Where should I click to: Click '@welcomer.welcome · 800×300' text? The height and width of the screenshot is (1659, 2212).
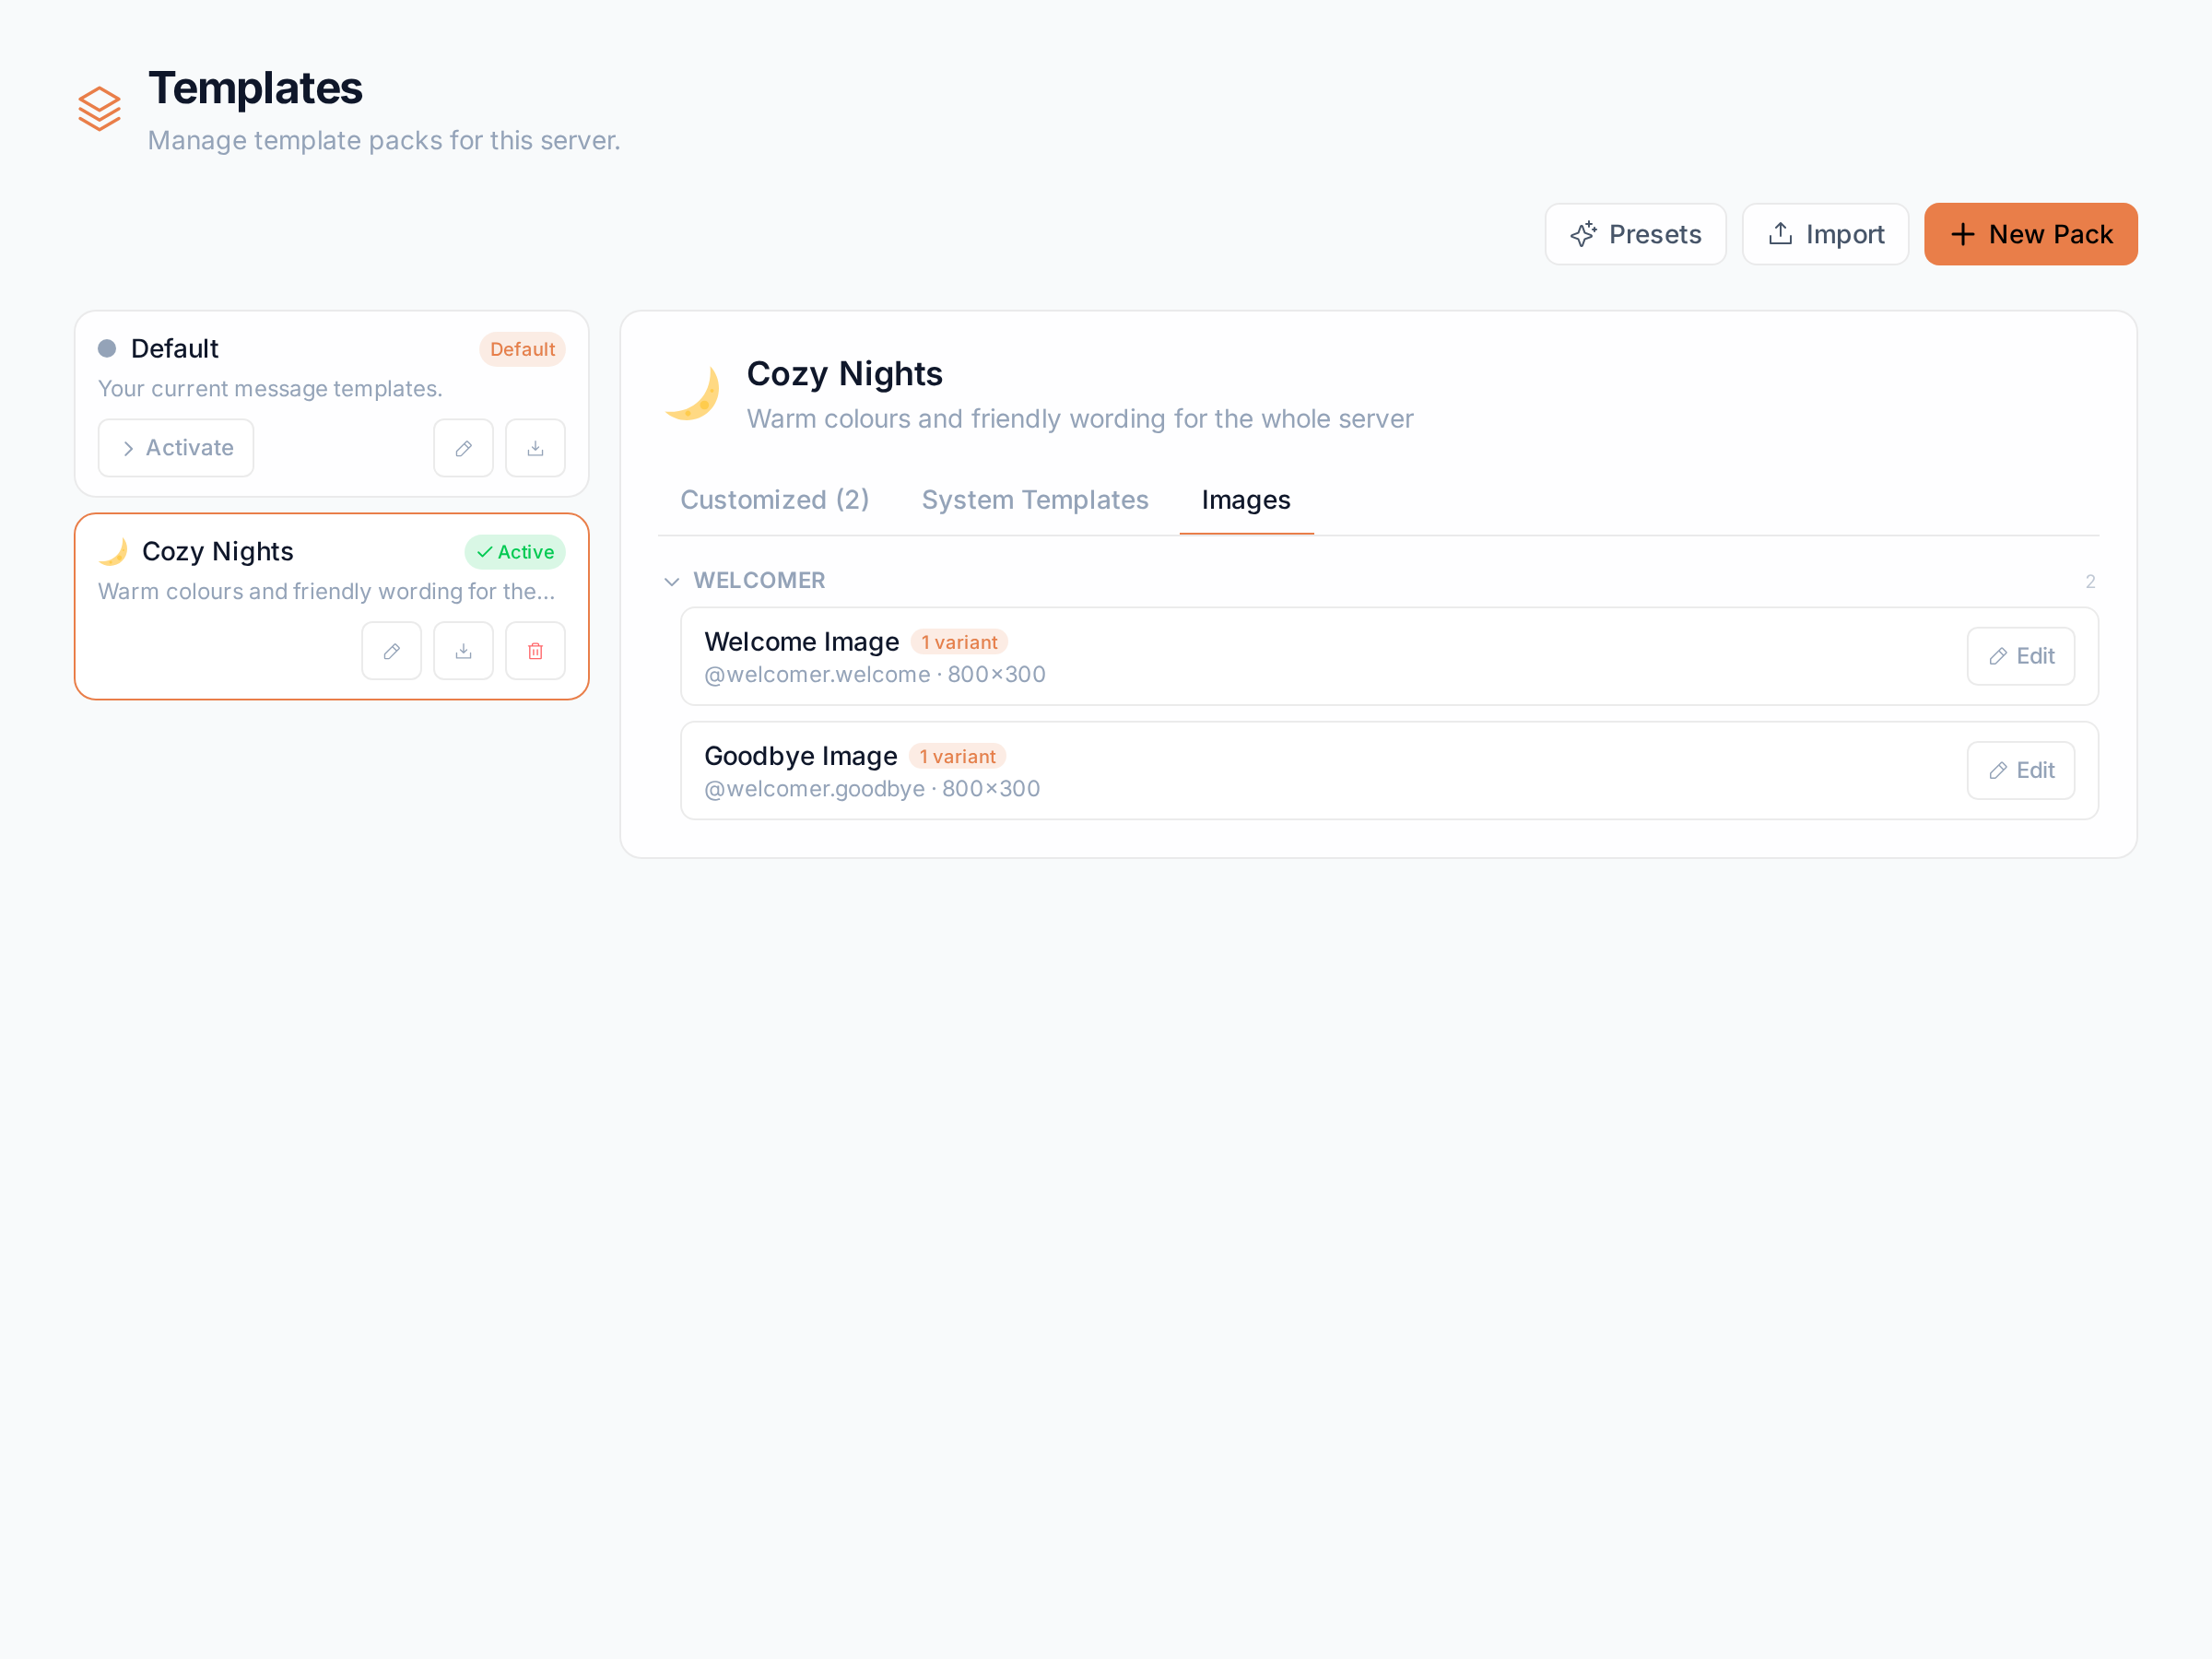874,675
